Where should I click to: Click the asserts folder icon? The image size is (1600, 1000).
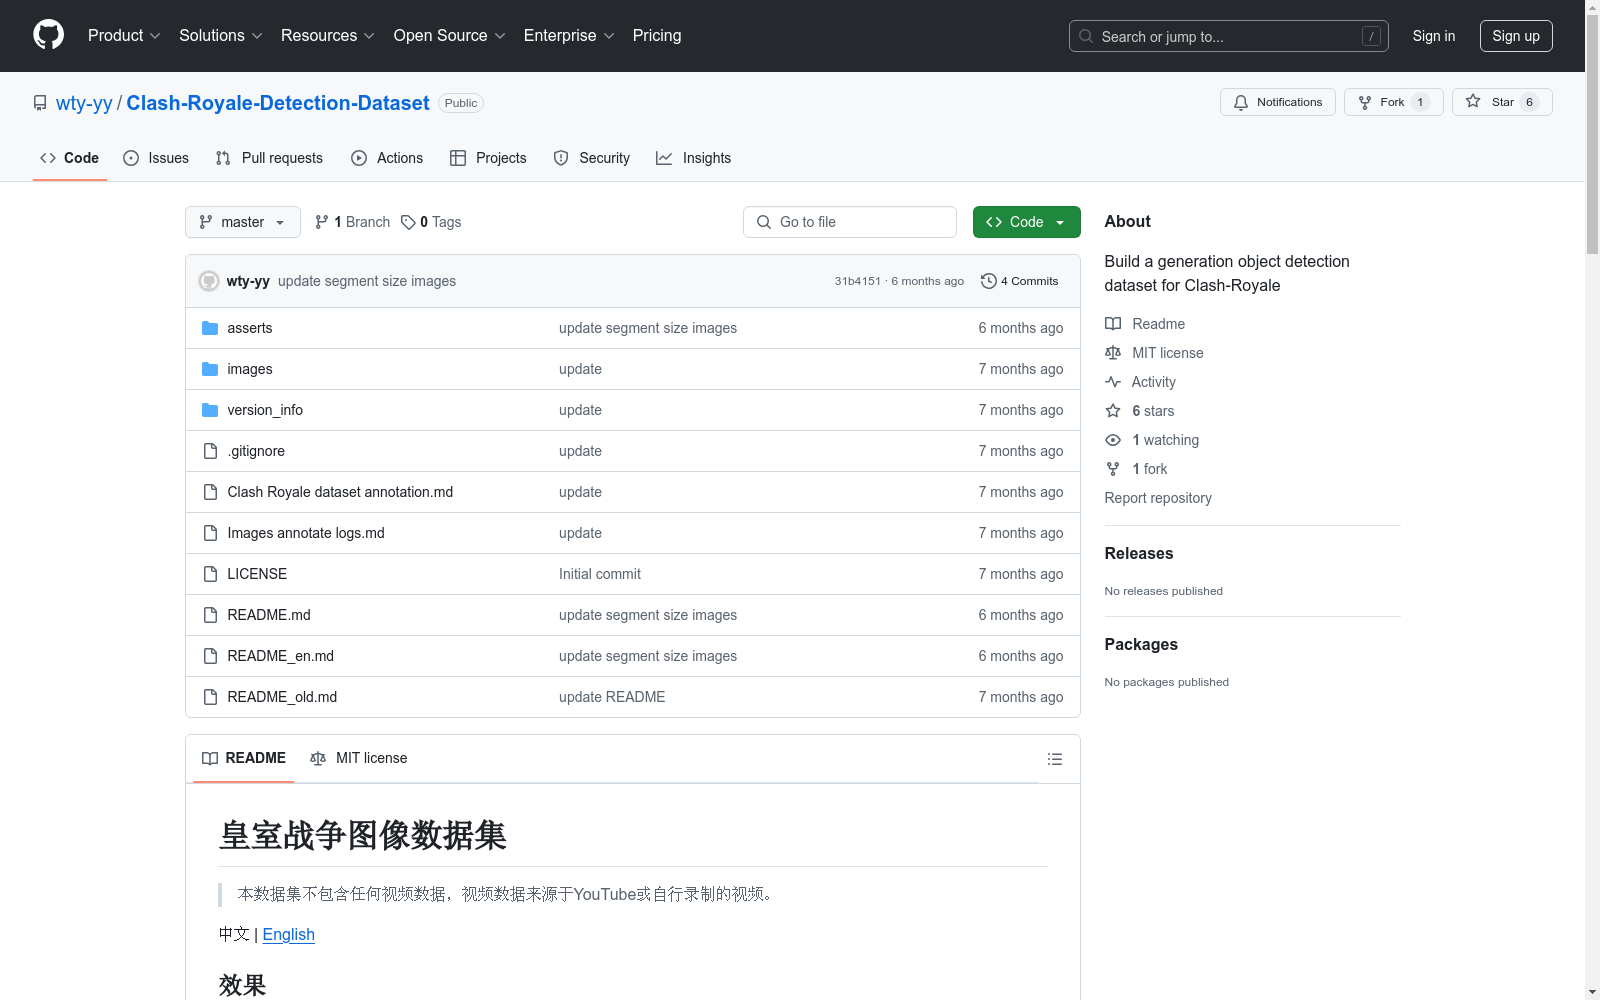point(210,328)
